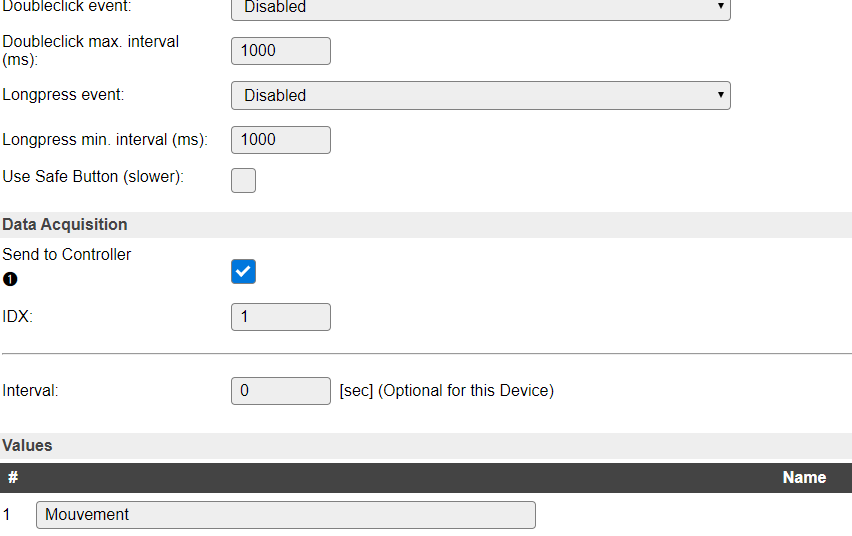
Task: Click row number 1 in Values table
Action: click(7, 515)
